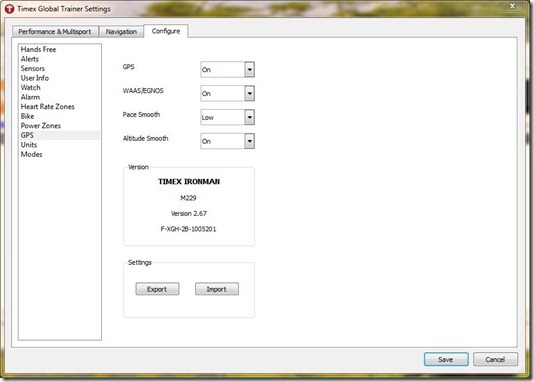The image size is (534, 382).
Task: Expand the GPS On/Off dropdown arrow
Action: tap(250, 69)
